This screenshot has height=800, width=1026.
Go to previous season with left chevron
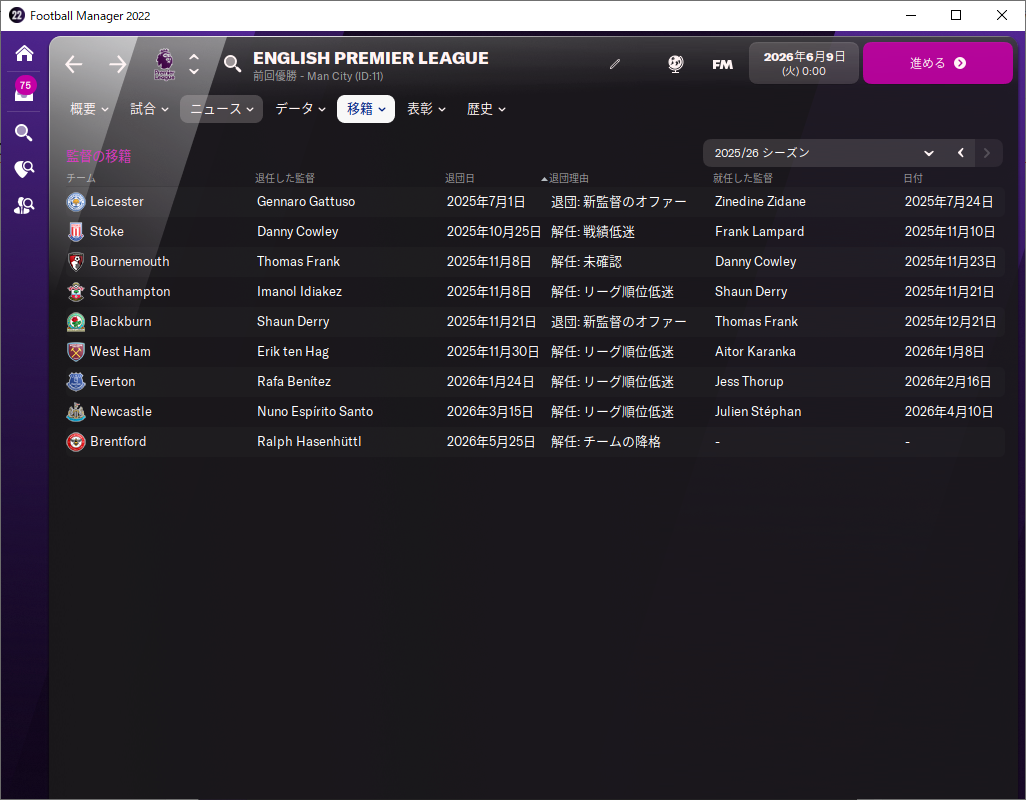pyautogui.click(x=961, y=153)
